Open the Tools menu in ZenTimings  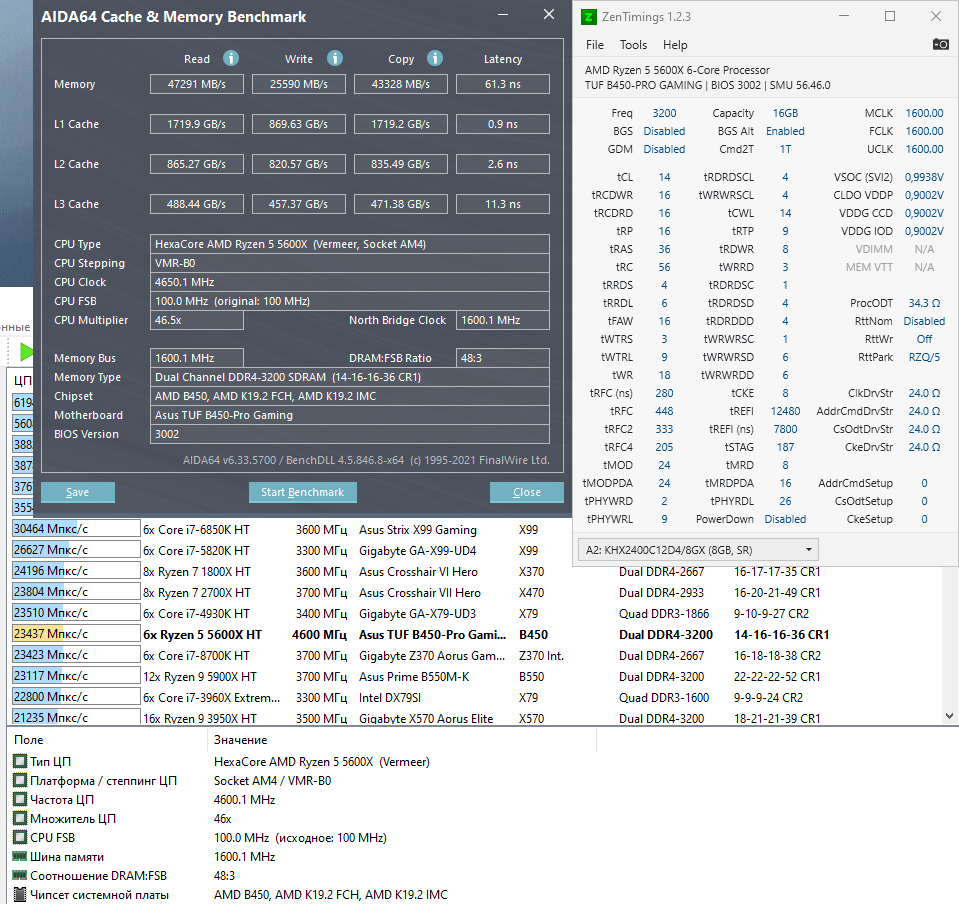click(x=633, y=45)
